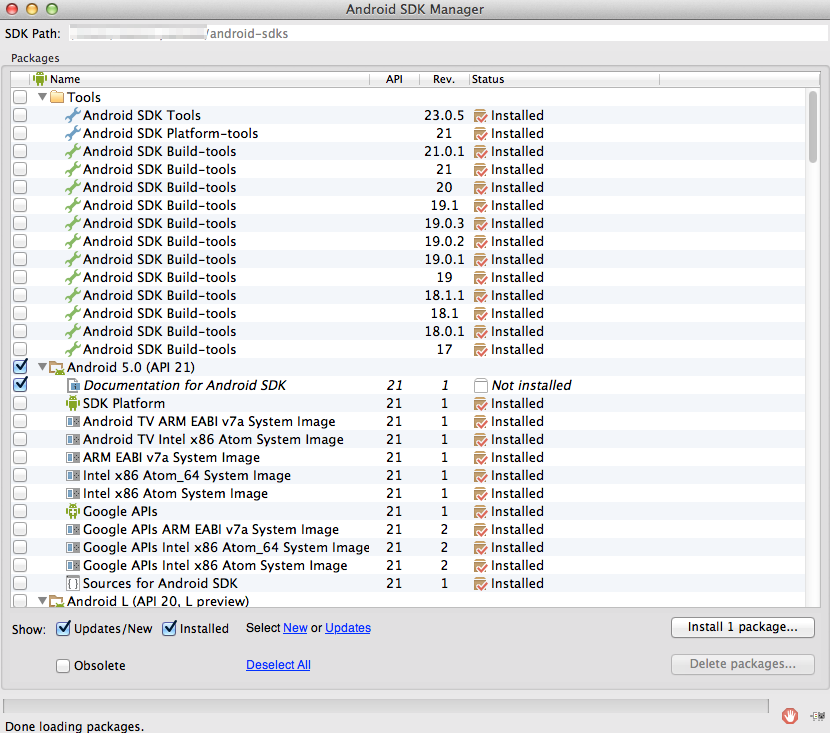
Task: Click the Not installed status text
Action: point(531,385)
